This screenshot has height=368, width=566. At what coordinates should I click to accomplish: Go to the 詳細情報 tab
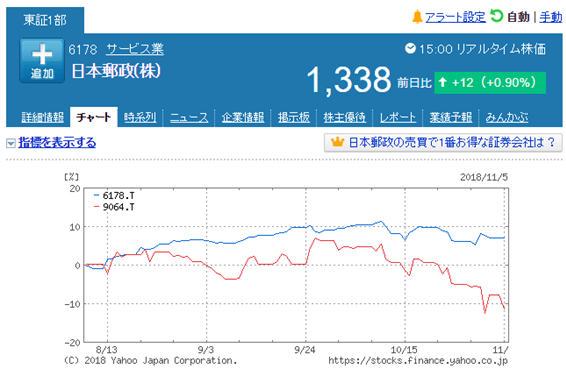[43, 117]
